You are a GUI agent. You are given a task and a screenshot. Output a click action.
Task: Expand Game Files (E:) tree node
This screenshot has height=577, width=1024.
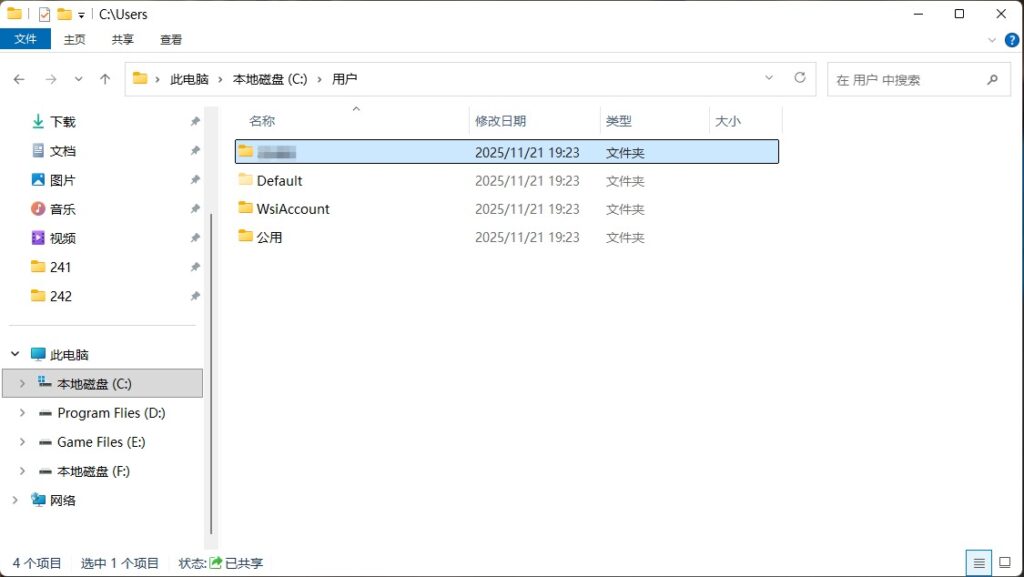coord(22,442)
